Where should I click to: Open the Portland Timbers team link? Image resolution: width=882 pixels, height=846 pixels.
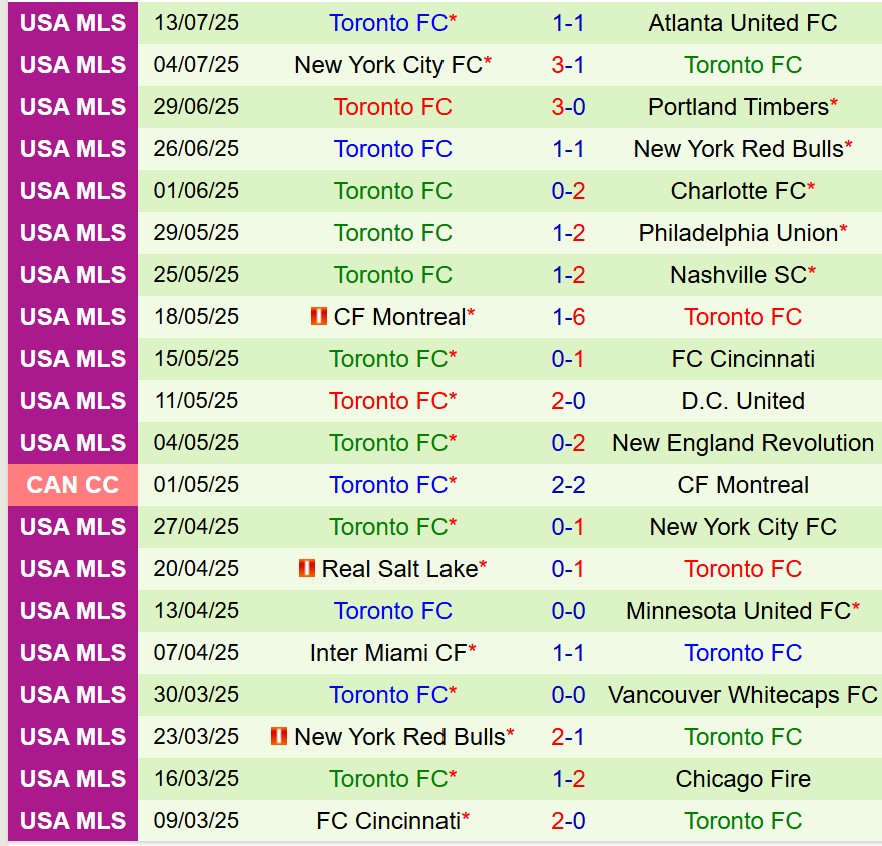click(738, 107)
